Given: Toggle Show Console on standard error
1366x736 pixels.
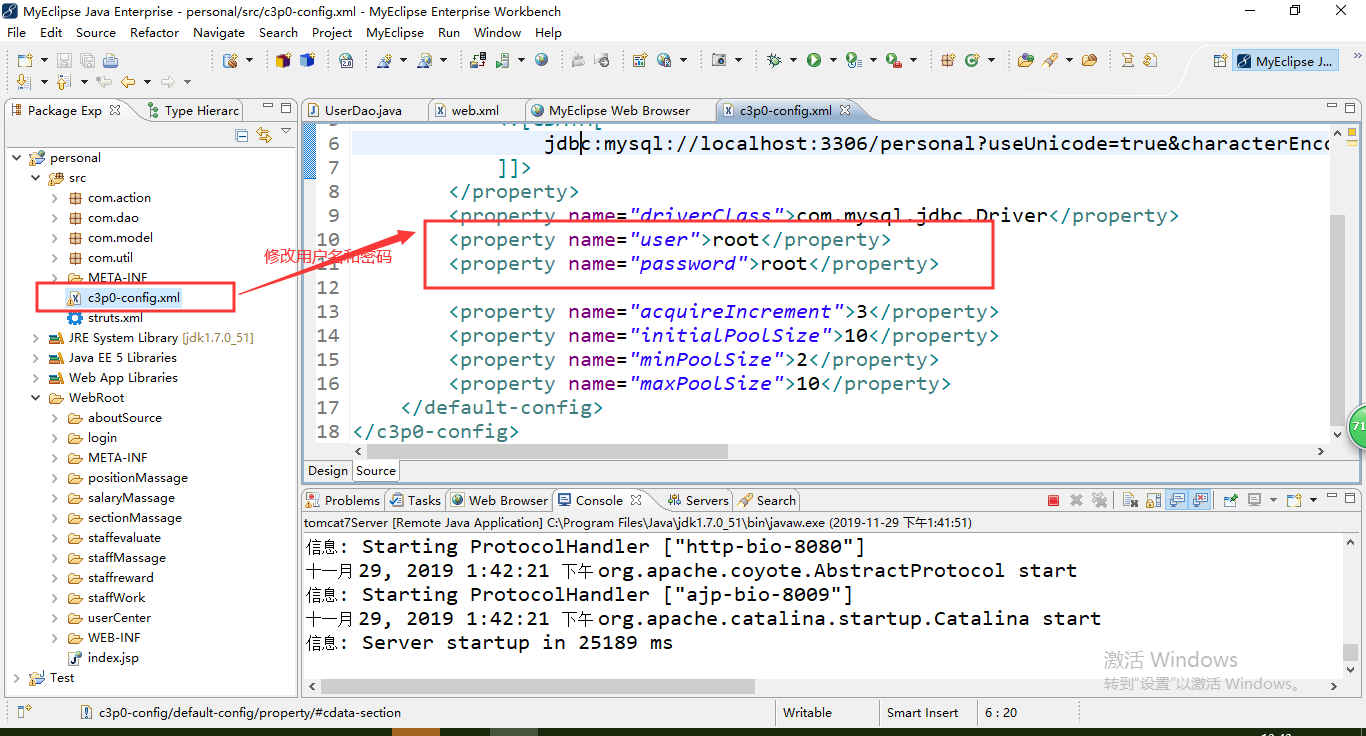Looking at the screenshot, I should click(x=1200, y=501).
